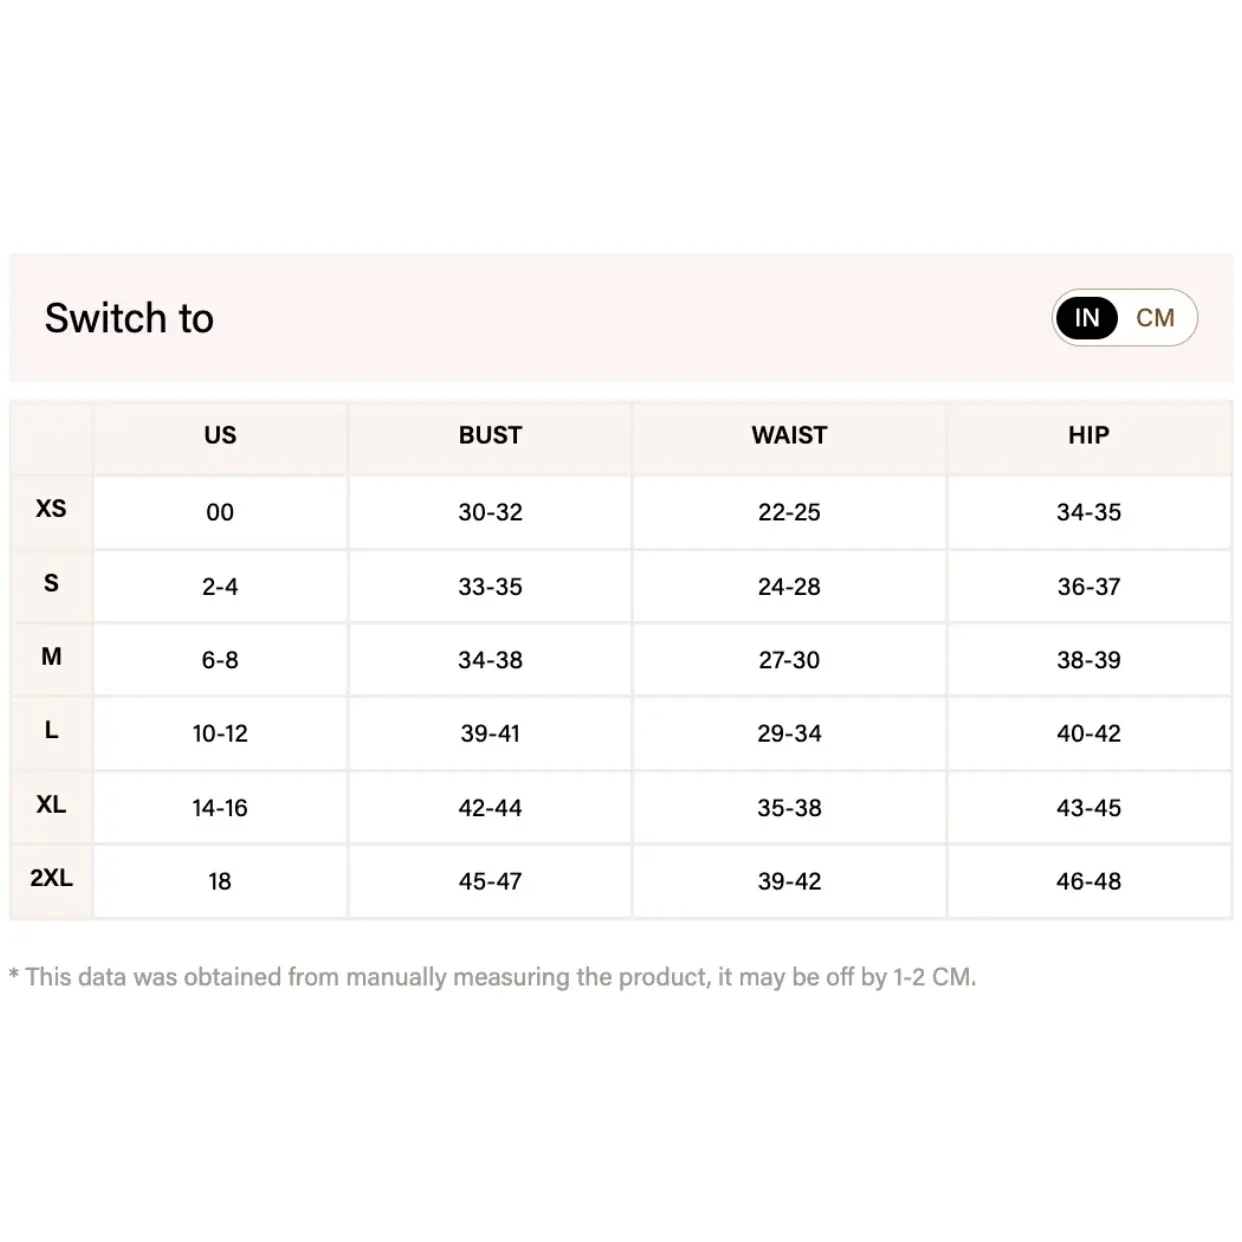Image resolution: width=1242 pixels, height=1242 pixels.
Task: Select the L size row label
Action: tap(51, 731)
